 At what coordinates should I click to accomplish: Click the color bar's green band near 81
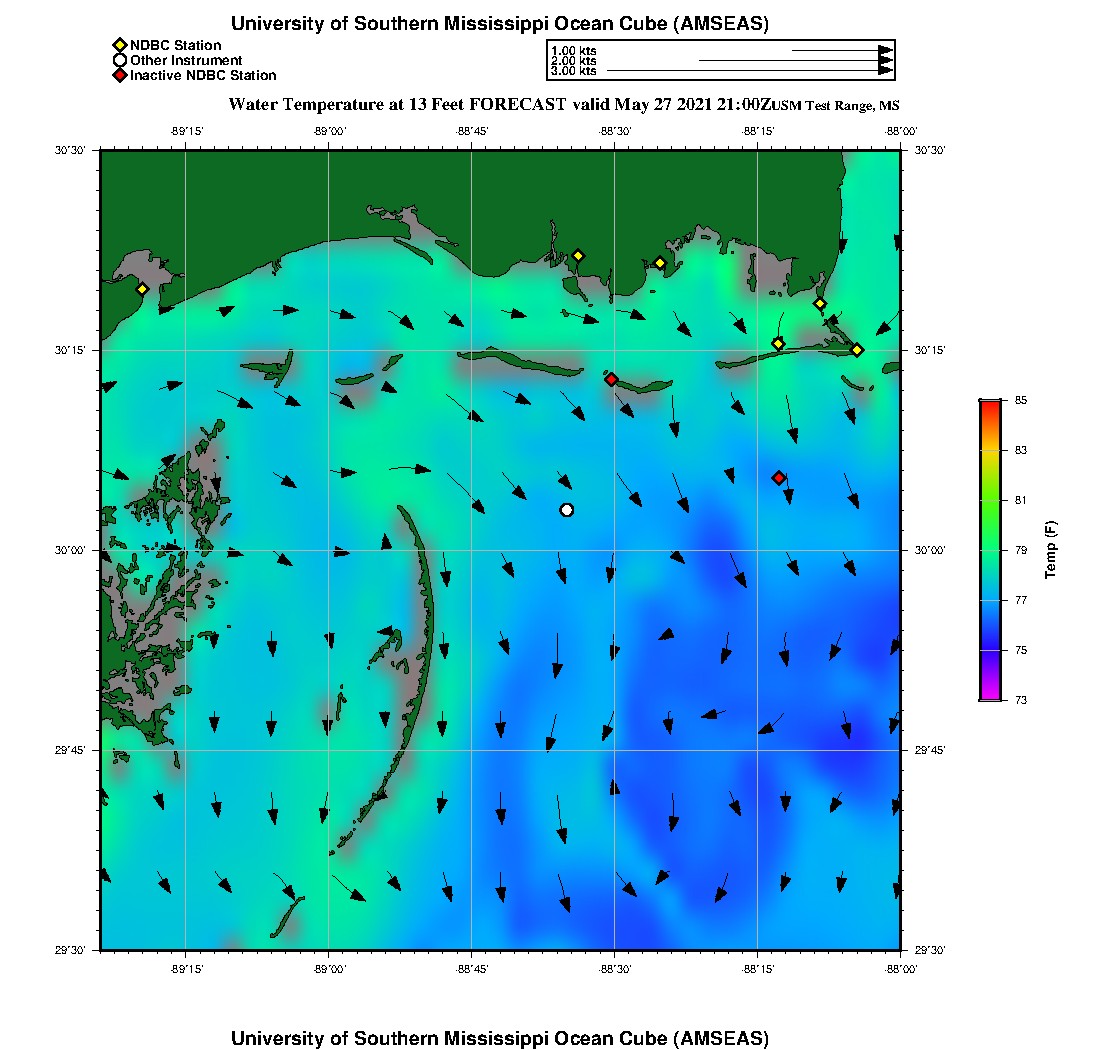tap(991, 500)
